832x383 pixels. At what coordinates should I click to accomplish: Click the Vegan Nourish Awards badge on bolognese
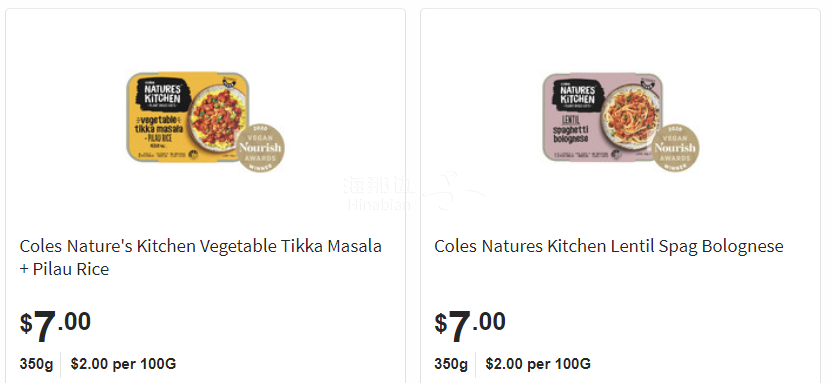(675, 147)
